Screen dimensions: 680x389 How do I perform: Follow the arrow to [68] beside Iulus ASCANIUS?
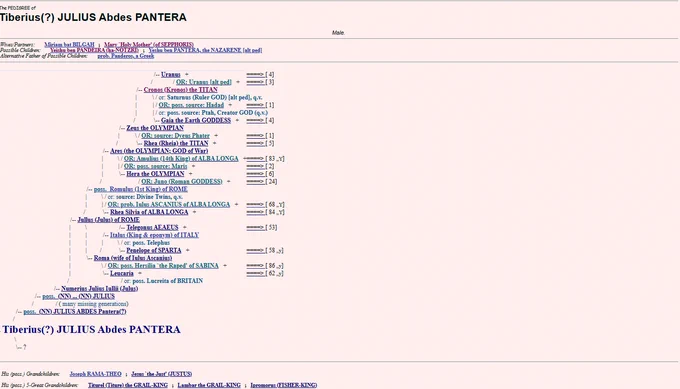pyautogui.click(x=255, y=204)
